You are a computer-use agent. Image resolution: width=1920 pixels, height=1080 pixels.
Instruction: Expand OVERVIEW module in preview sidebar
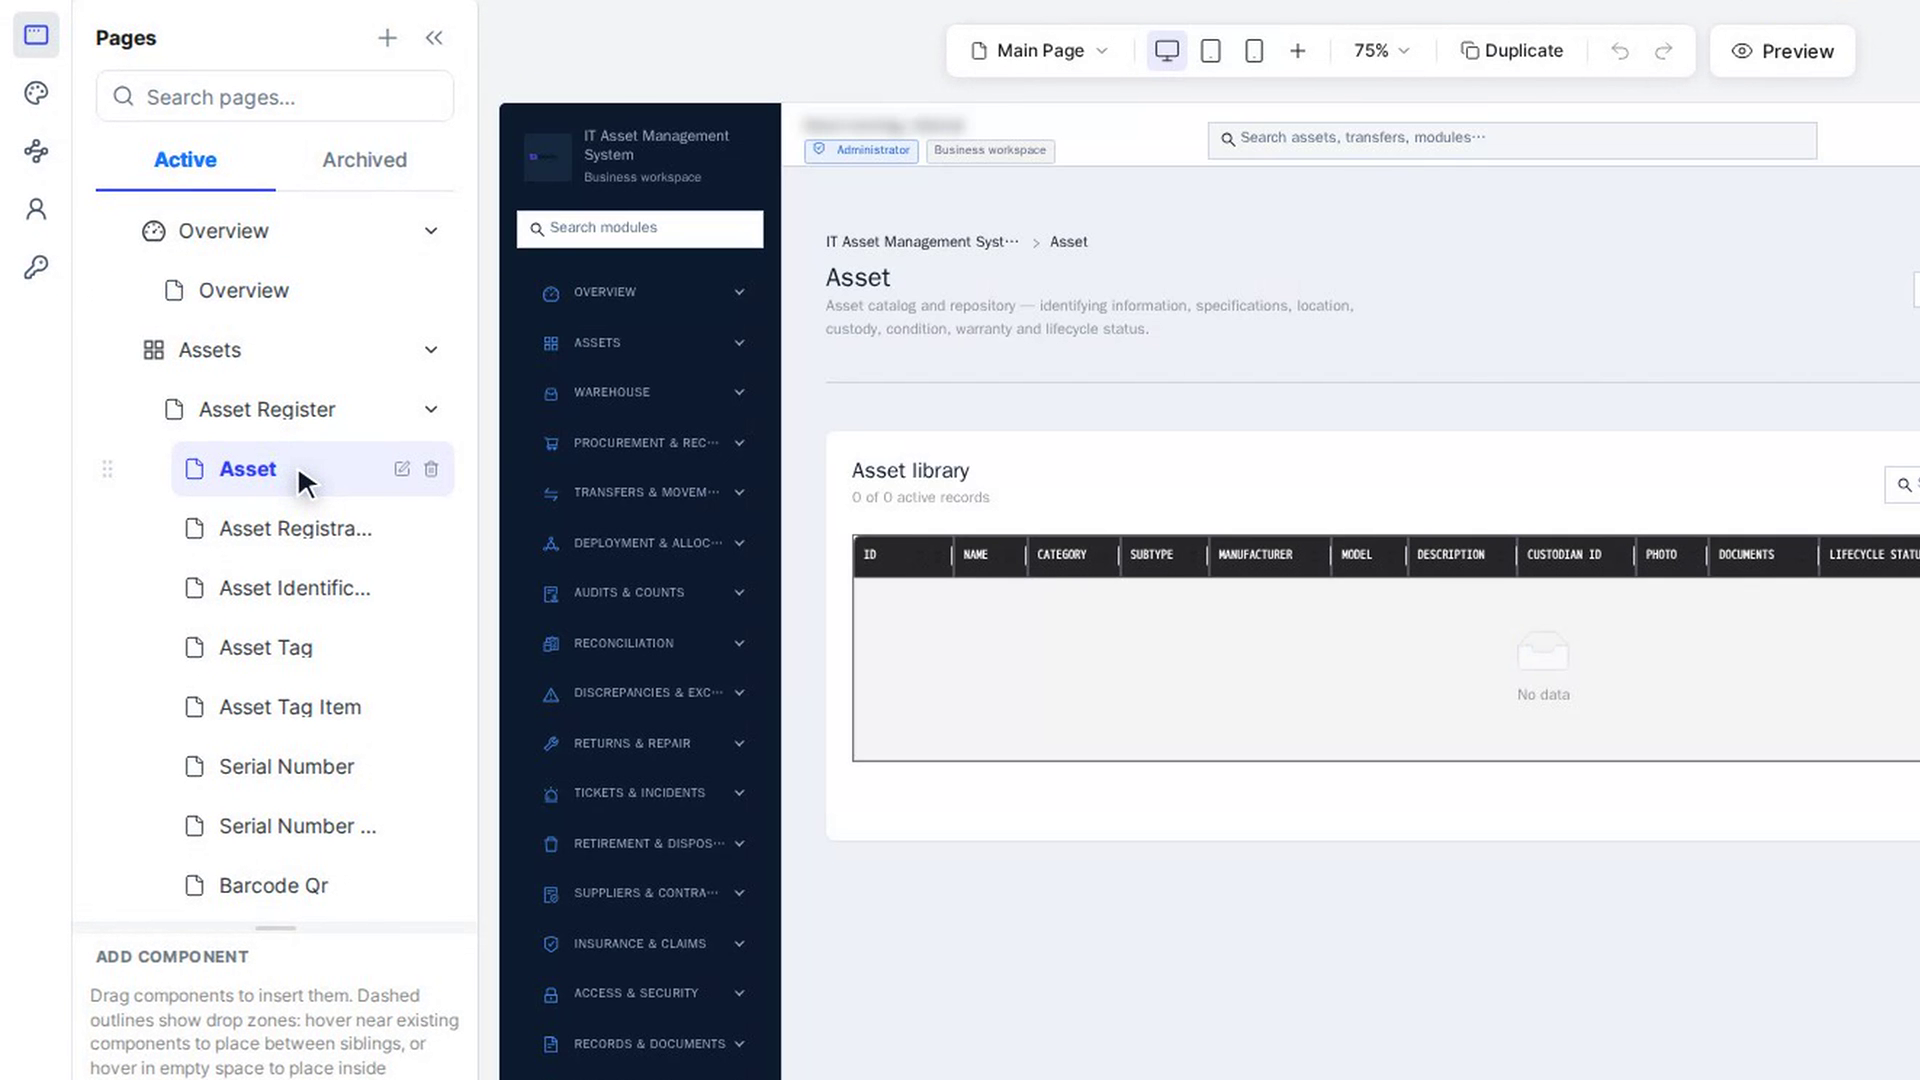click(x=740, y=292)
